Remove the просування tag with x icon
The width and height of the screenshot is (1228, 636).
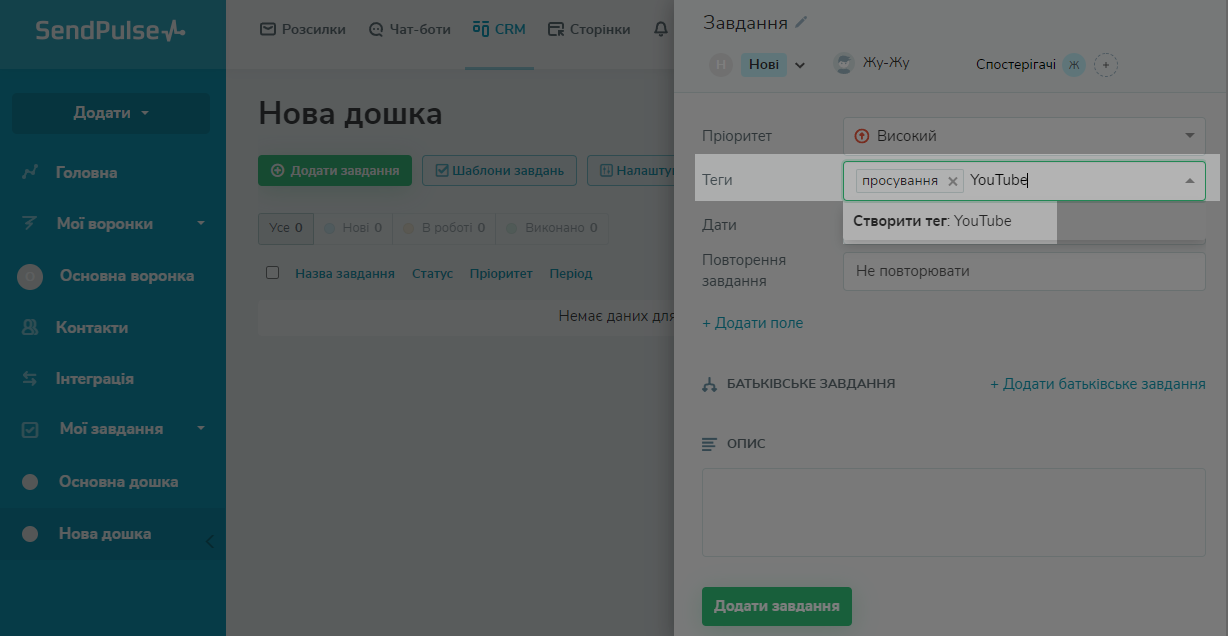coord(952,181)
